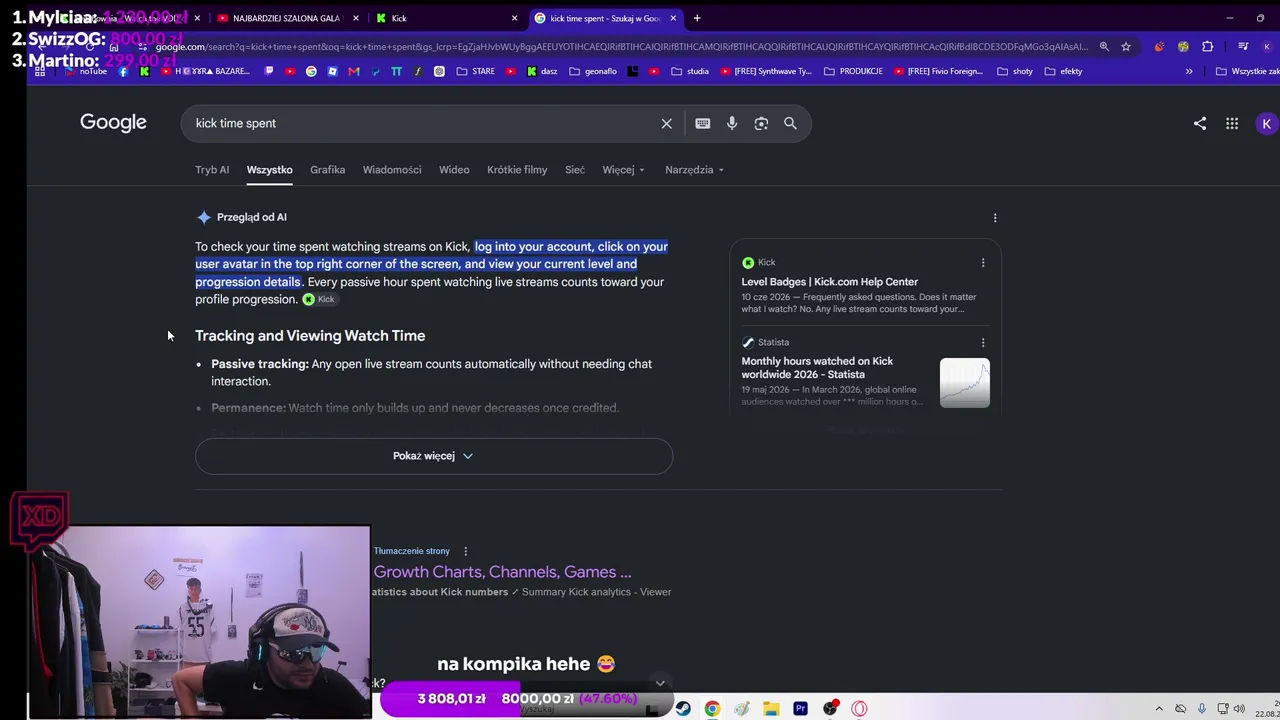Viewport: 1280px width, 720px height.
Task: Click the microphone tray icon
Action: click(1202, 709)
